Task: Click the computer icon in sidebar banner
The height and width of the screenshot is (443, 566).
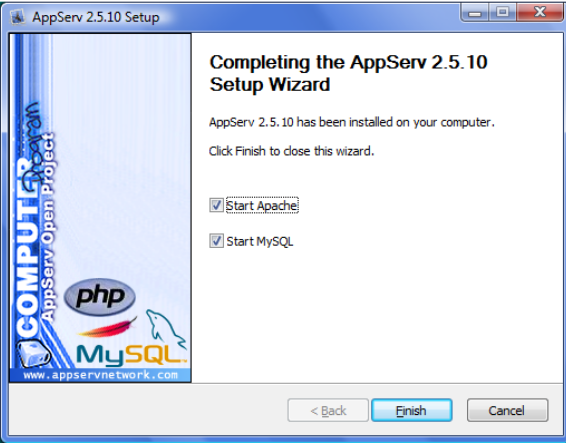Action: pyautogui.click(x=34, y=353)
